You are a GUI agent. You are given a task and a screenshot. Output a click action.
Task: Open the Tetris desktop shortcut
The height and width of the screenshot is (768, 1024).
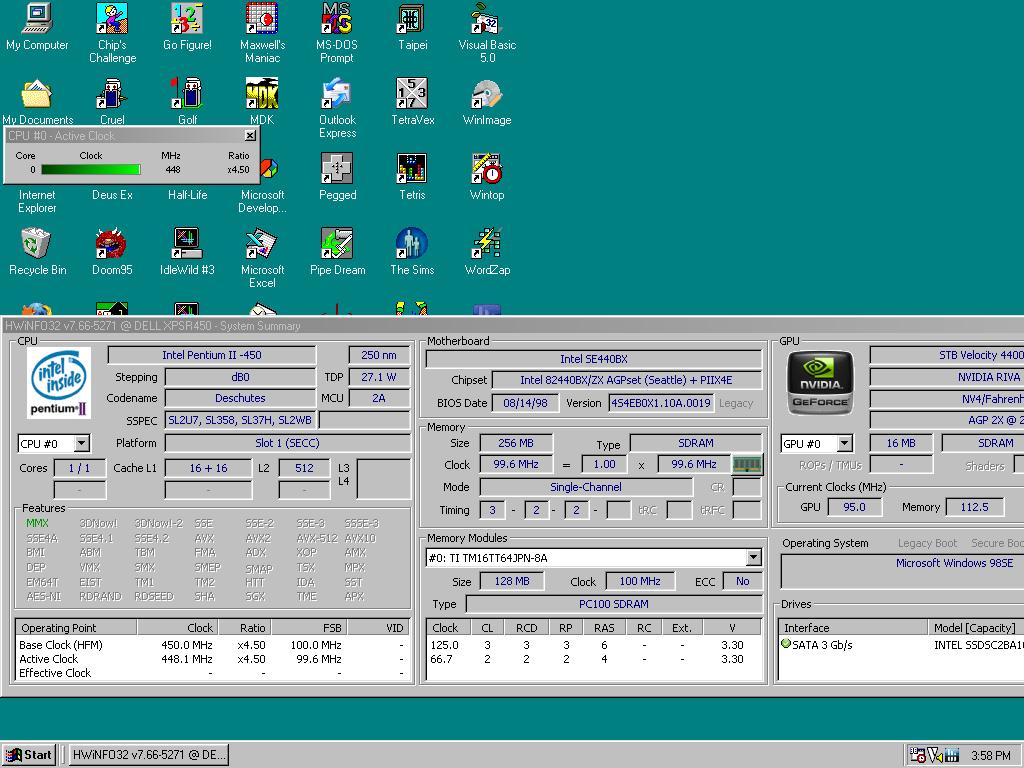411,169
